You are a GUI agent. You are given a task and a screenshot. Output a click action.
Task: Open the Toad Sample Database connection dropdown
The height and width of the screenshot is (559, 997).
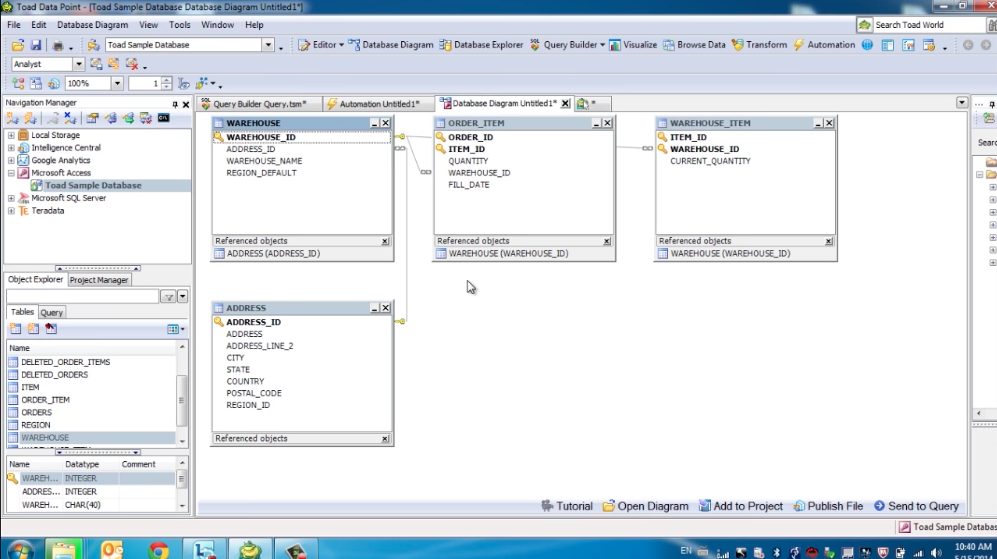[268, 45]
